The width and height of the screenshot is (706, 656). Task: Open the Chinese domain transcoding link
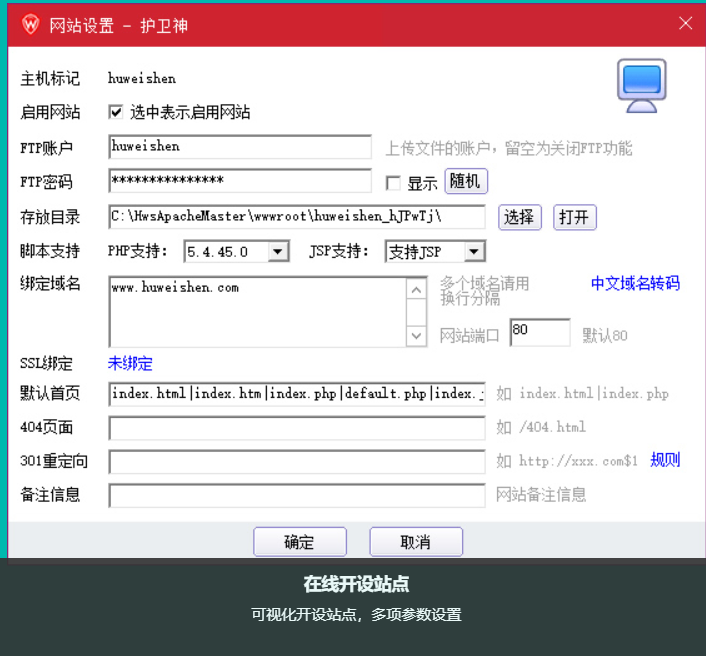[635, 283]
